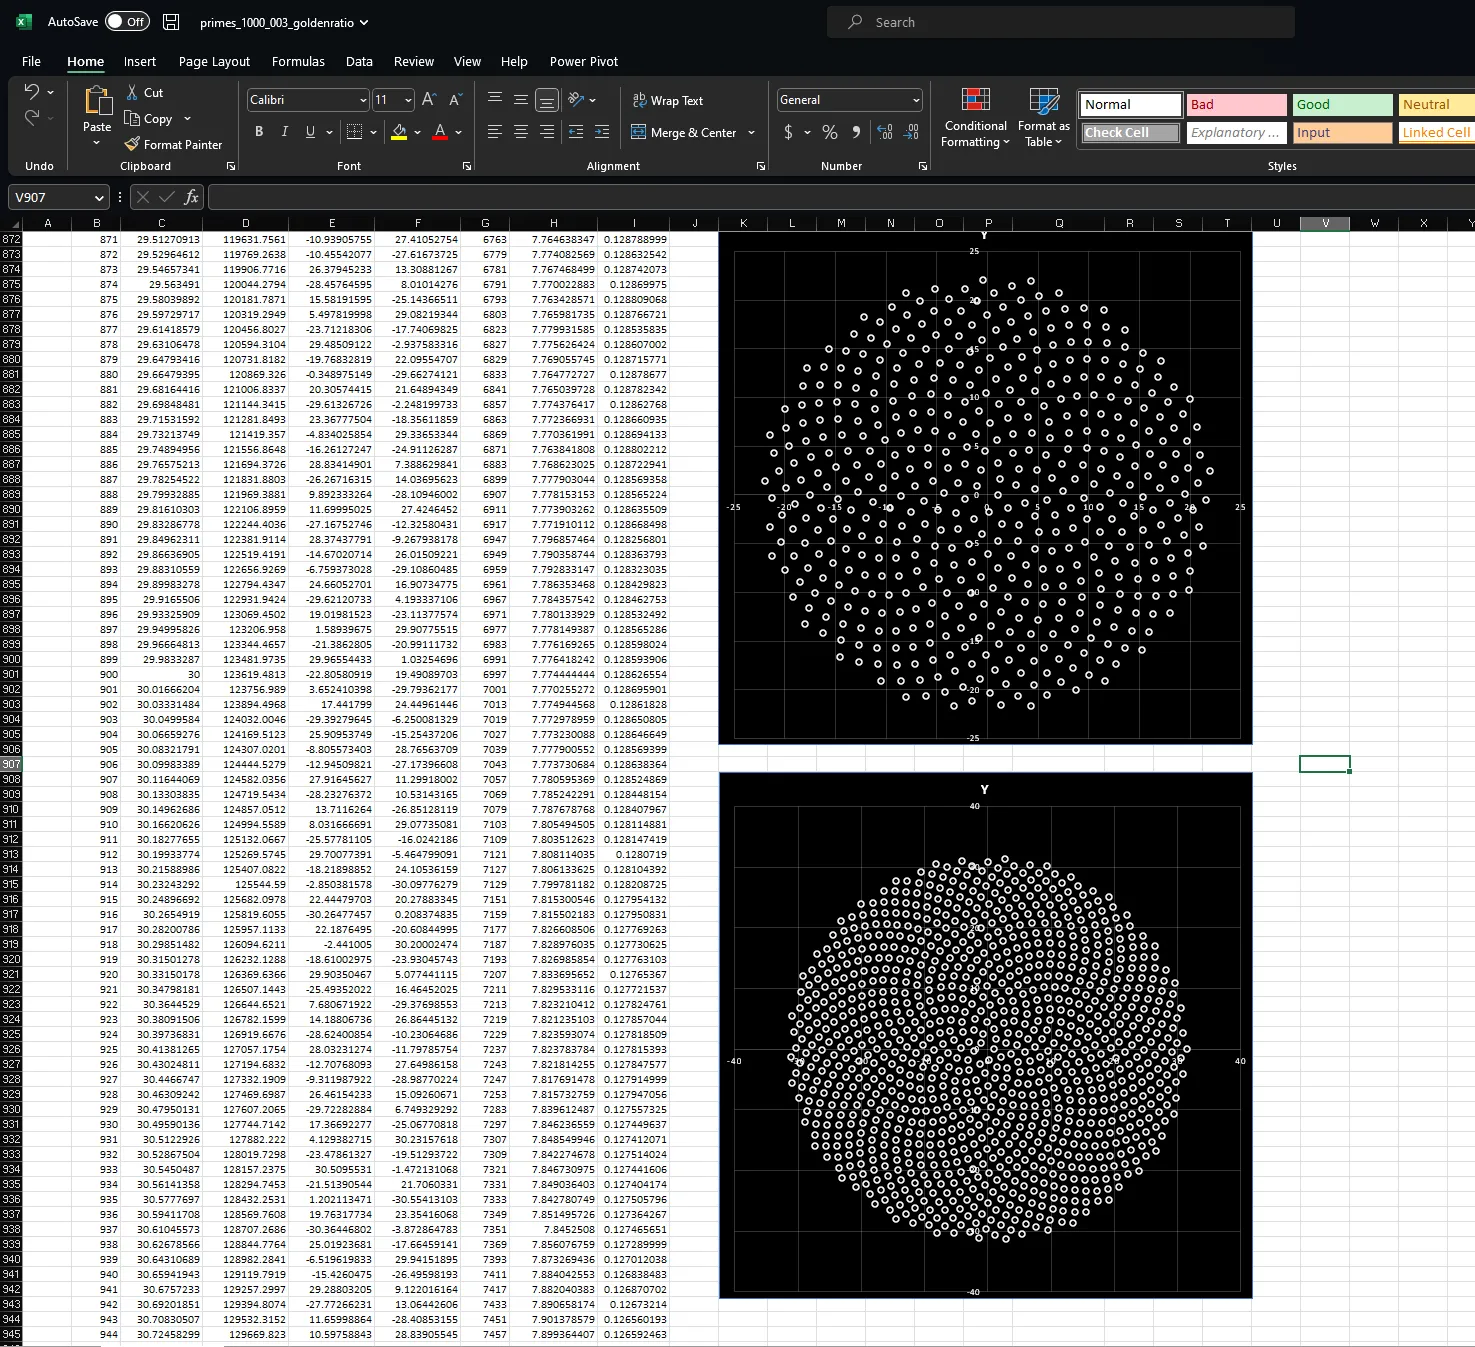Apply the Borders icon to the cell
The height and width of the screenshot is (1347, 1475).
click(354, 132)
